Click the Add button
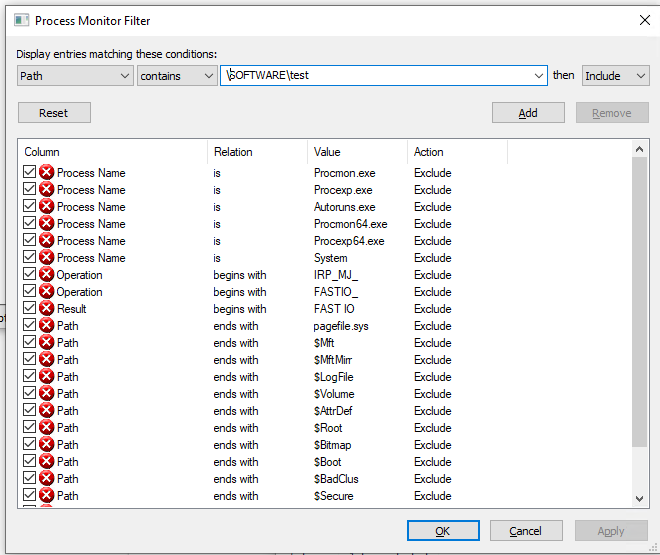This screenshot has height=555, width=660. coord(528,113)
